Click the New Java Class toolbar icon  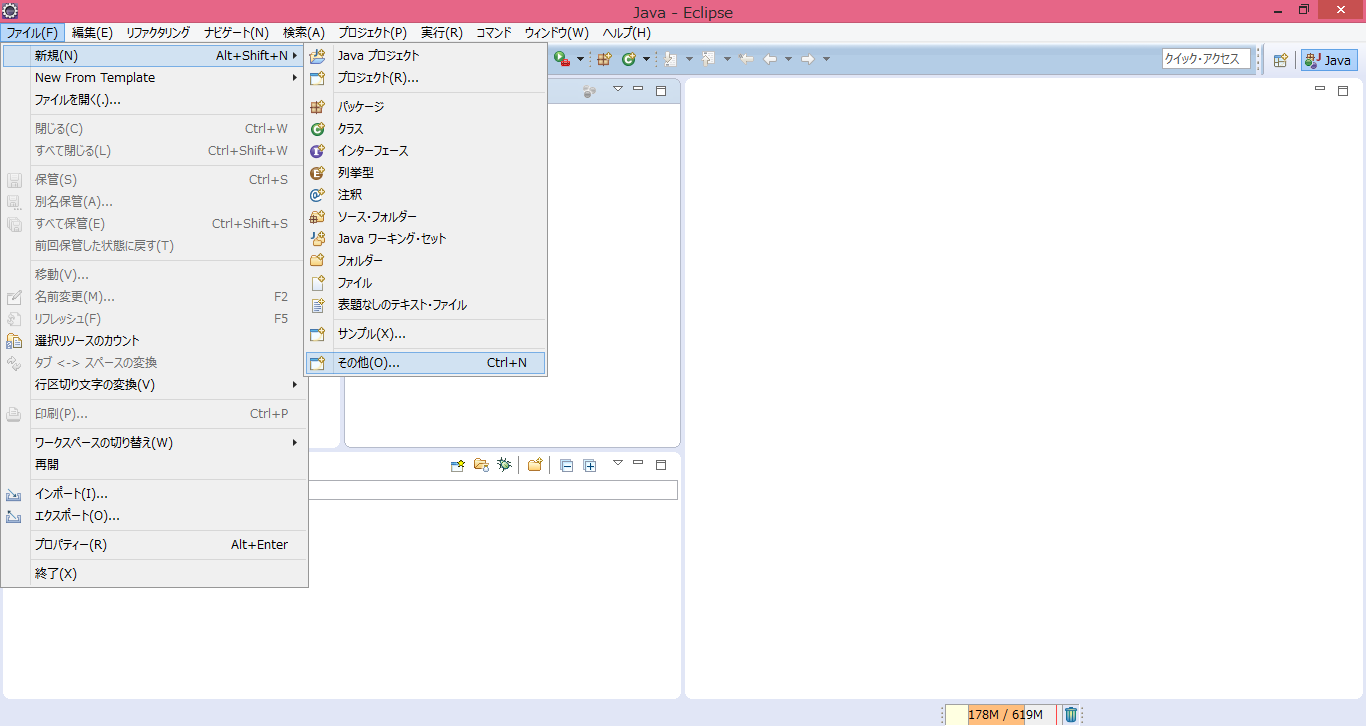tap(629, 59)
